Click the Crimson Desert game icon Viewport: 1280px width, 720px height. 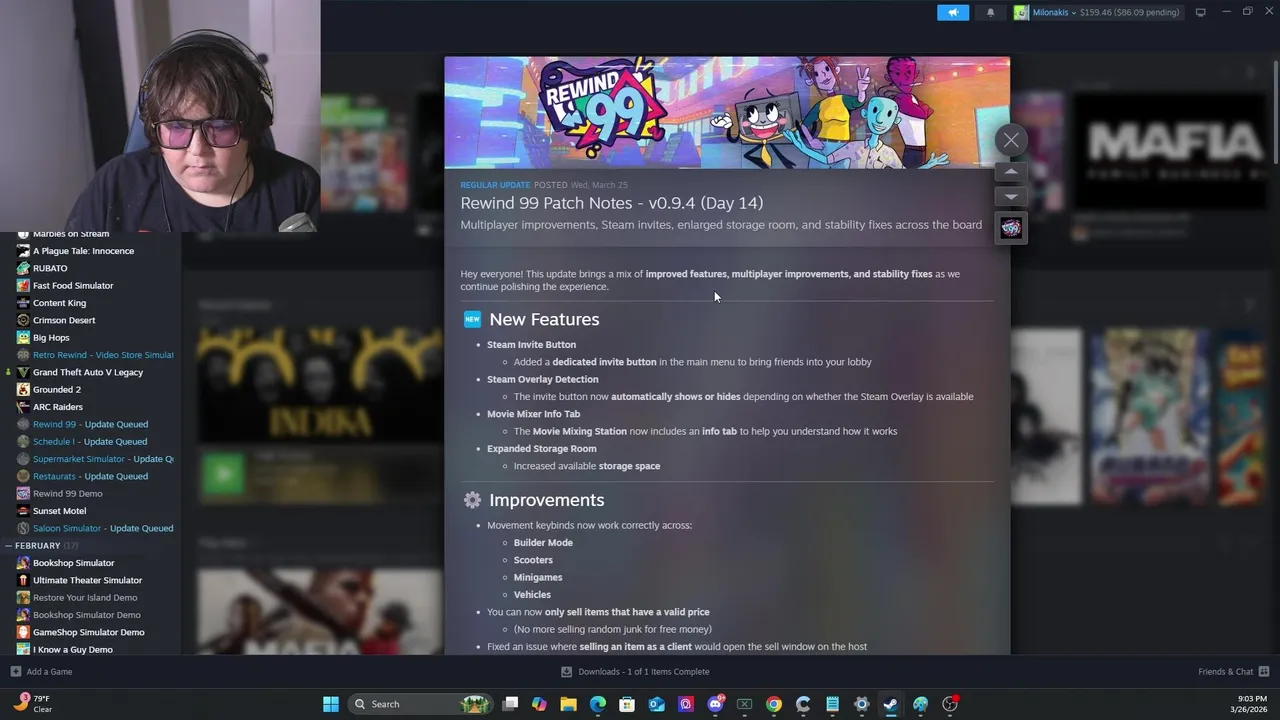tap(23, 320)
